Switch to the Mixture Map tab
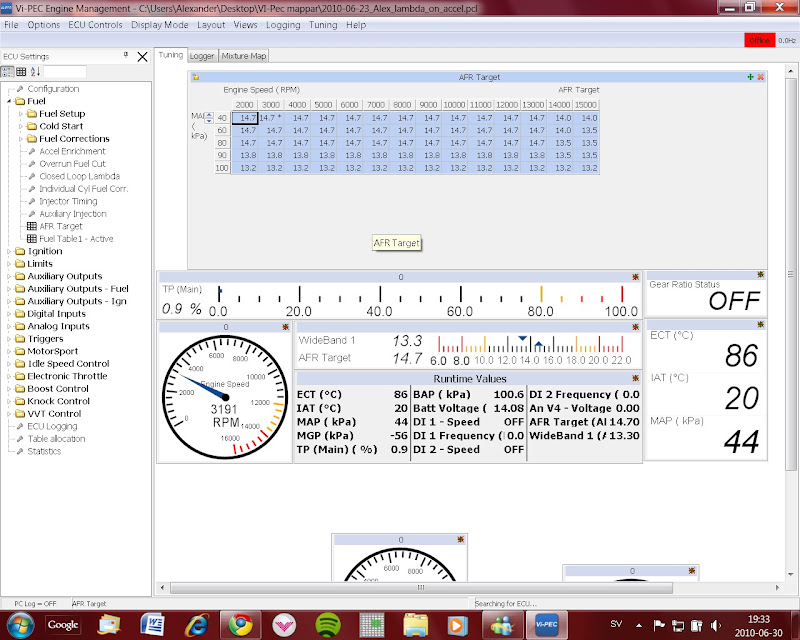The image size is (800, 640). point(244,56)
